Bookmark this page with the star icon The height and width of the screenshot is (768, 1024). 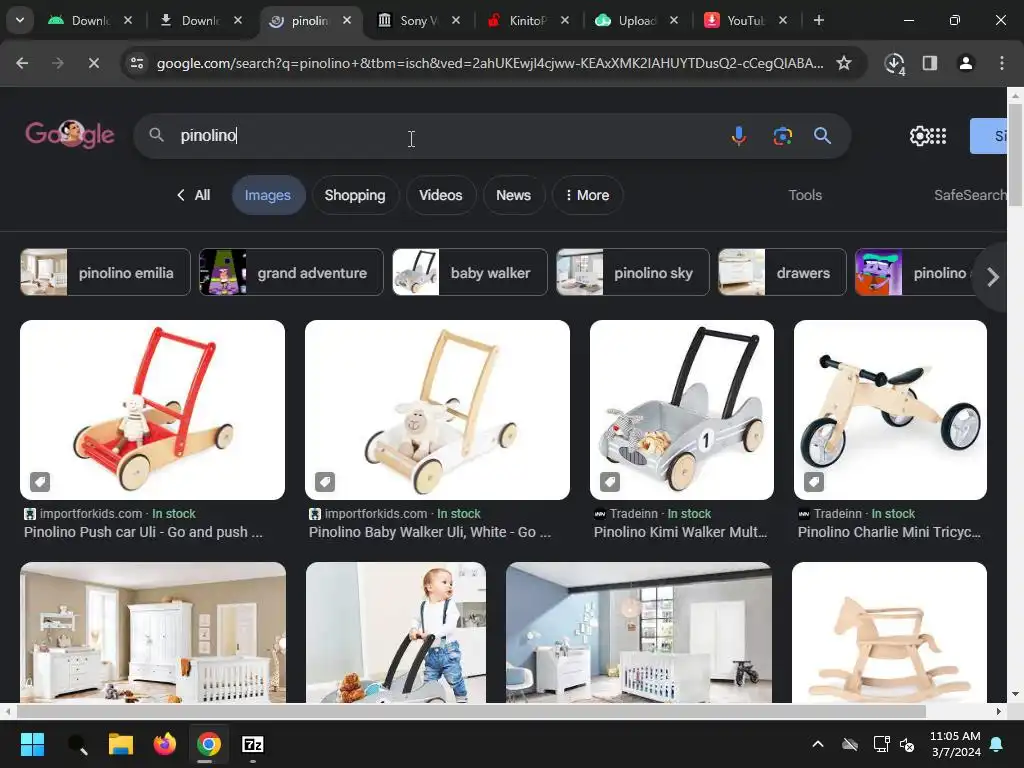844,63
